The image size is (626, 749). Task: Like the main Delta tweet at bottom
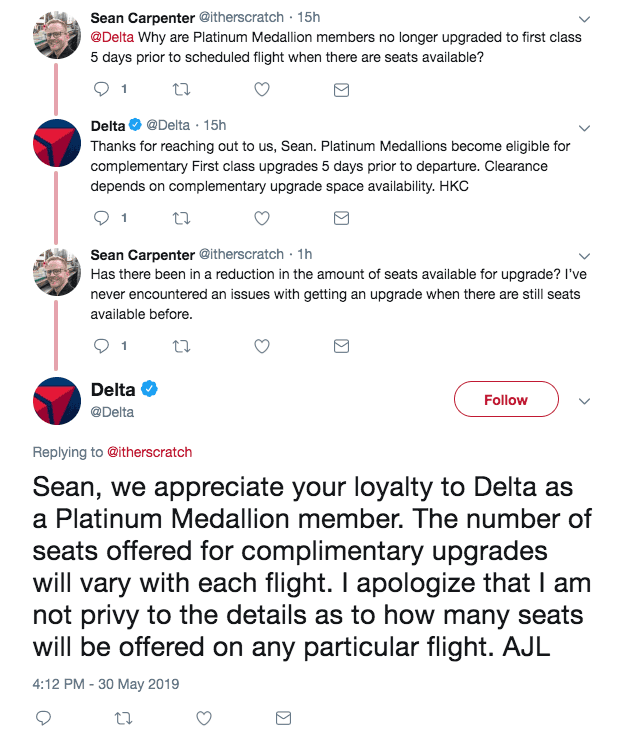[x=203, y=718]
